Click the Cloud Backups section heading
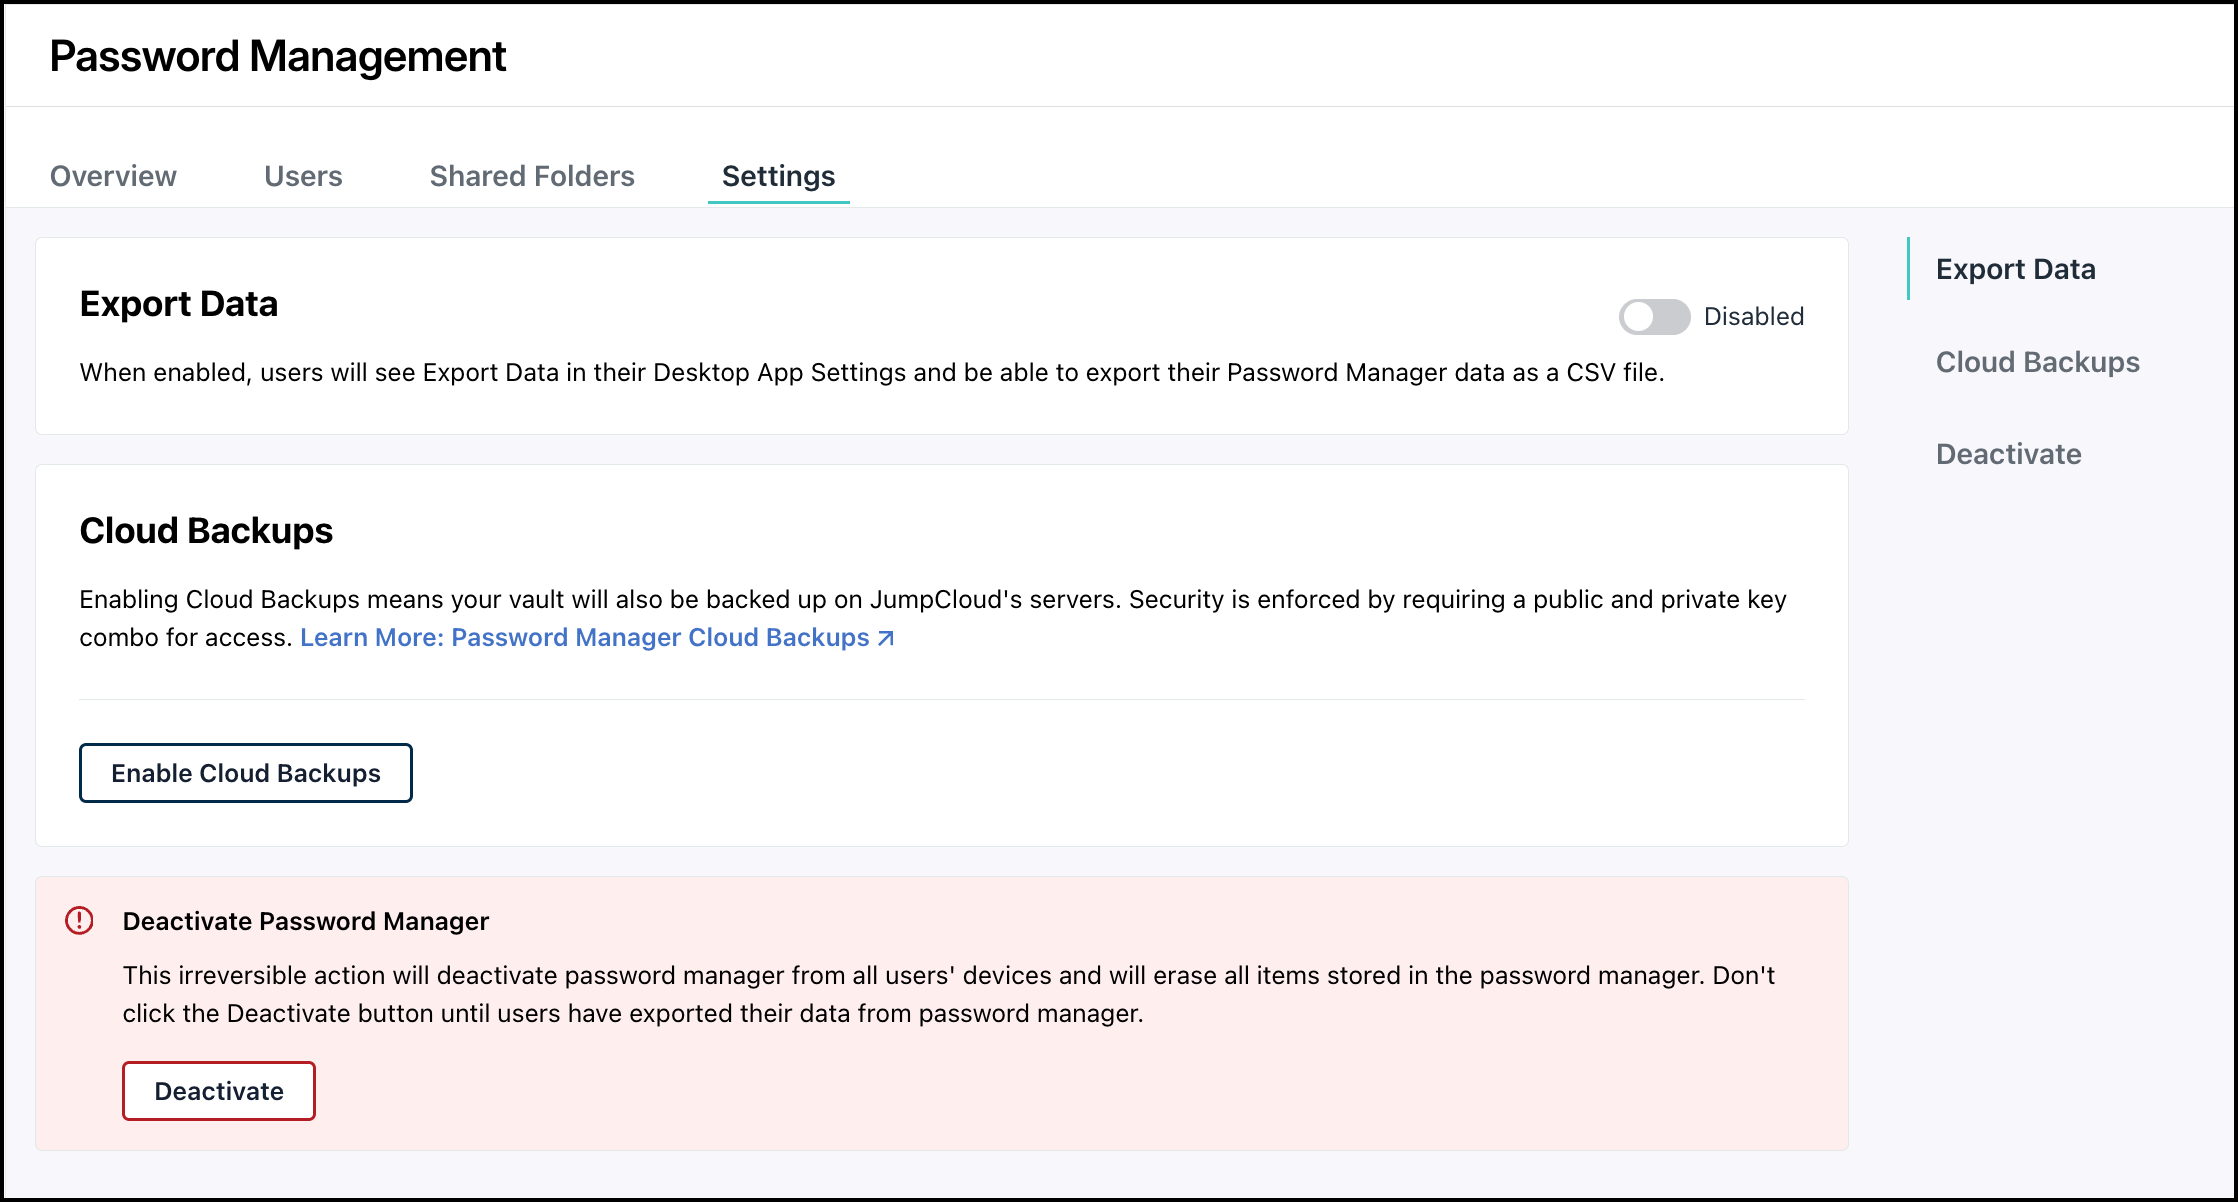This screenshot has height=1202, width=2238. [x=206, y=530]
